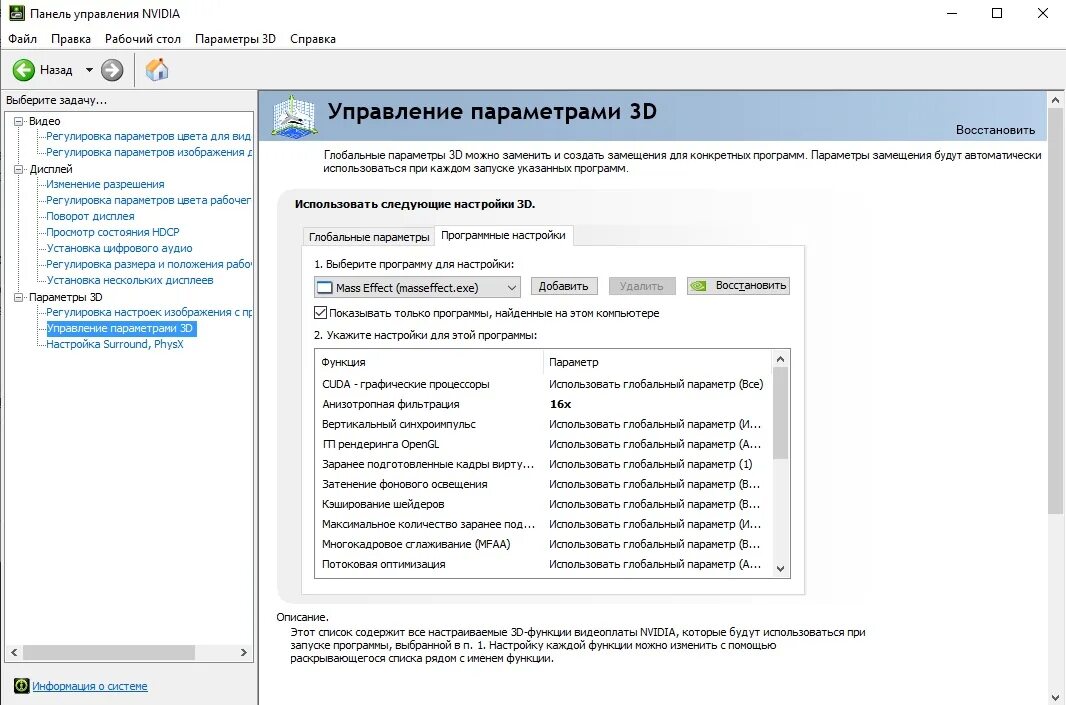Toggle 'Показывать только программы' checkbox

coord(320,313)
